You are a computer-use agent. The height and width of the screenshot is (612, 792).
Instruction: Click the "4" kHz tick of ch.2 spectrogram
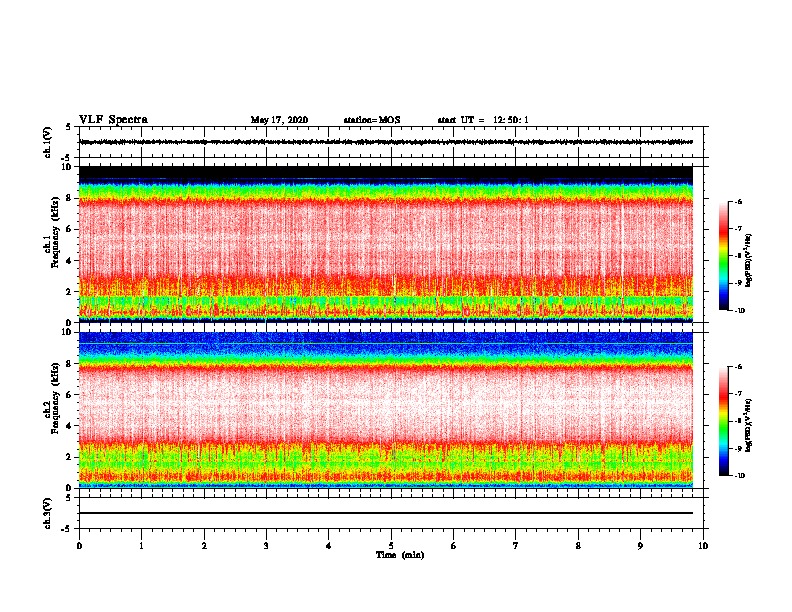[69, 426]
